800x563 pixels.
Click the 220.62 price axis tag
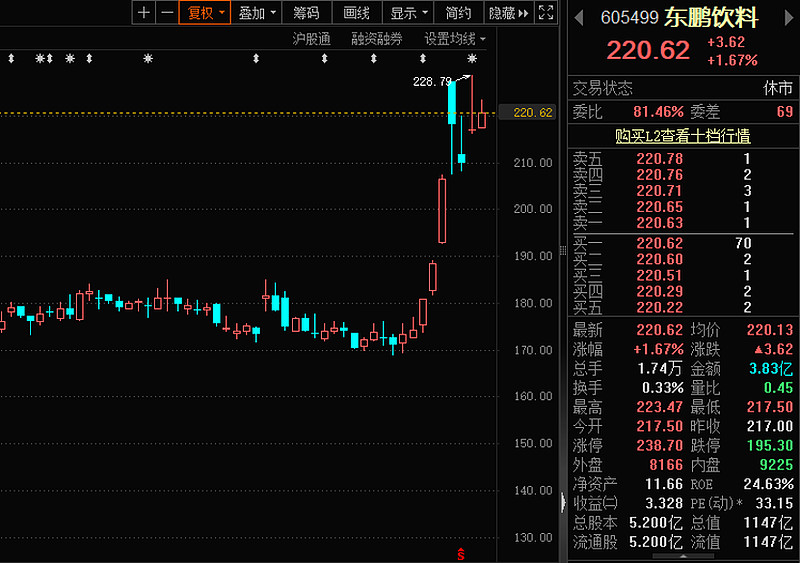pyautogui.click(x=527, y=112)
